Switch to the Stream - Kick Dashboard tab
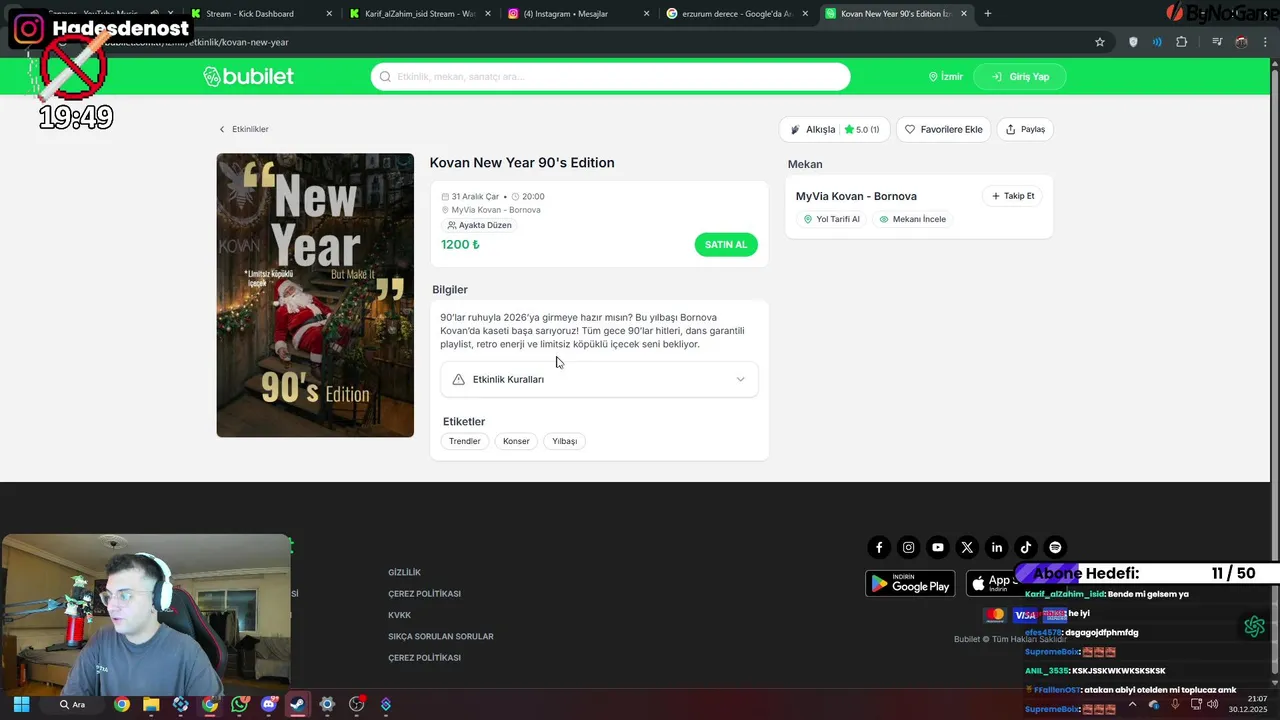1280x720 pixels. [x=260, y=14]
